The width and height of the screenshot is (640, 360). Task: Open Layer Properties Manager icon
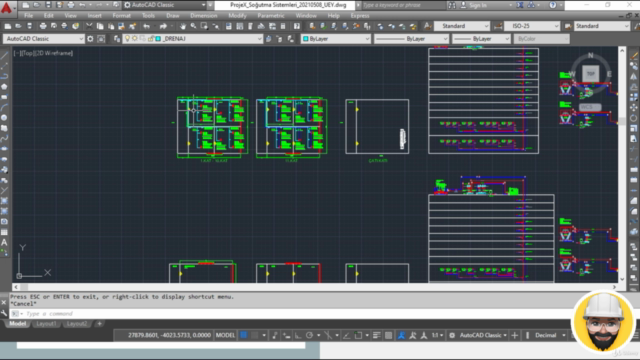117,39
